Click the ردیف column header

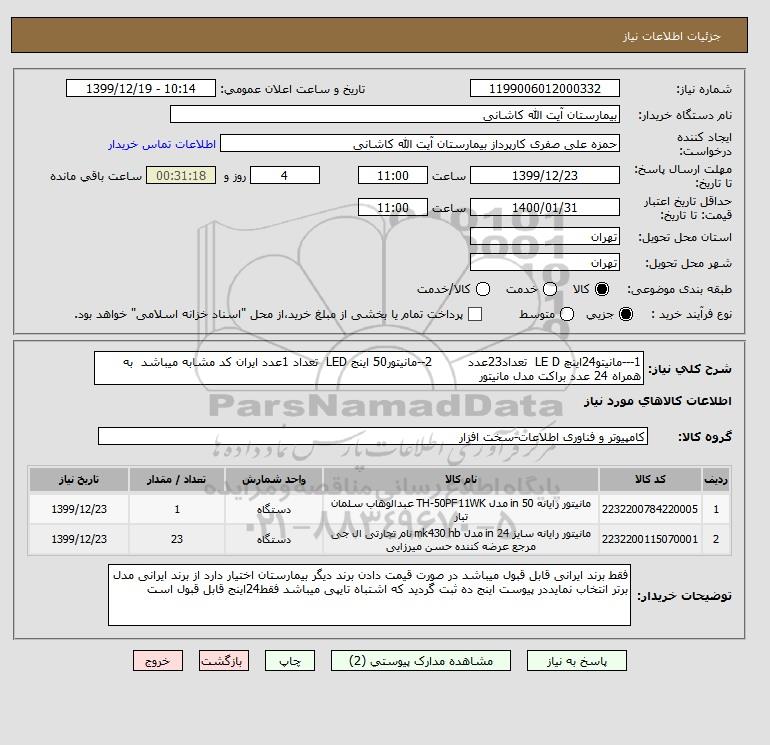(715, 479)
